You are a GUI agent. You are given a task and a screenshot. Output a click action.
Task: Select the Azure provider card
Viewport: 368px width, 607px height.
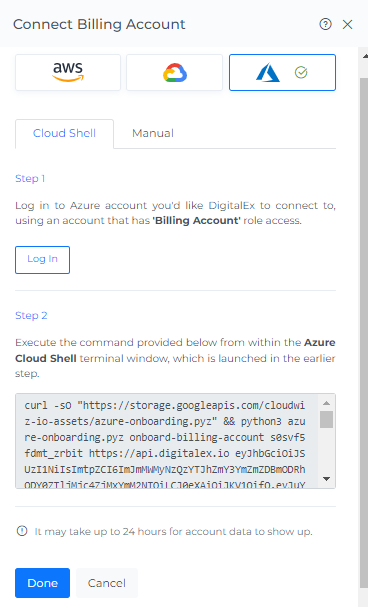(282, 72)
